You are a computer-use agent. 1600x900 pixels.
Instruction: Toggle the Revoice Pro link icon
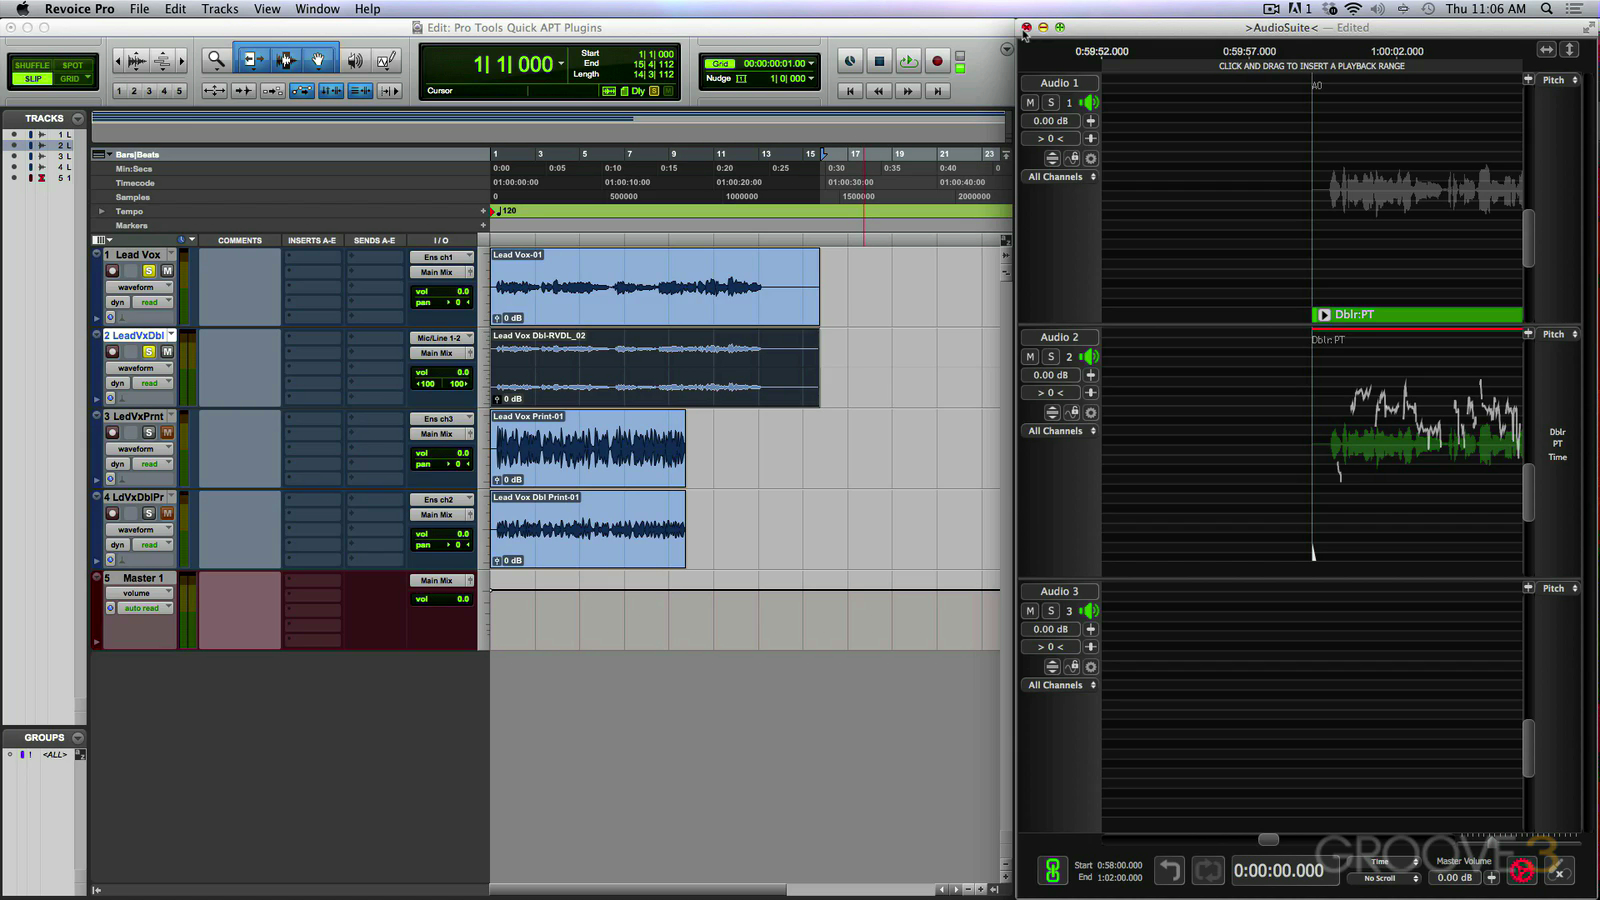1052,871
